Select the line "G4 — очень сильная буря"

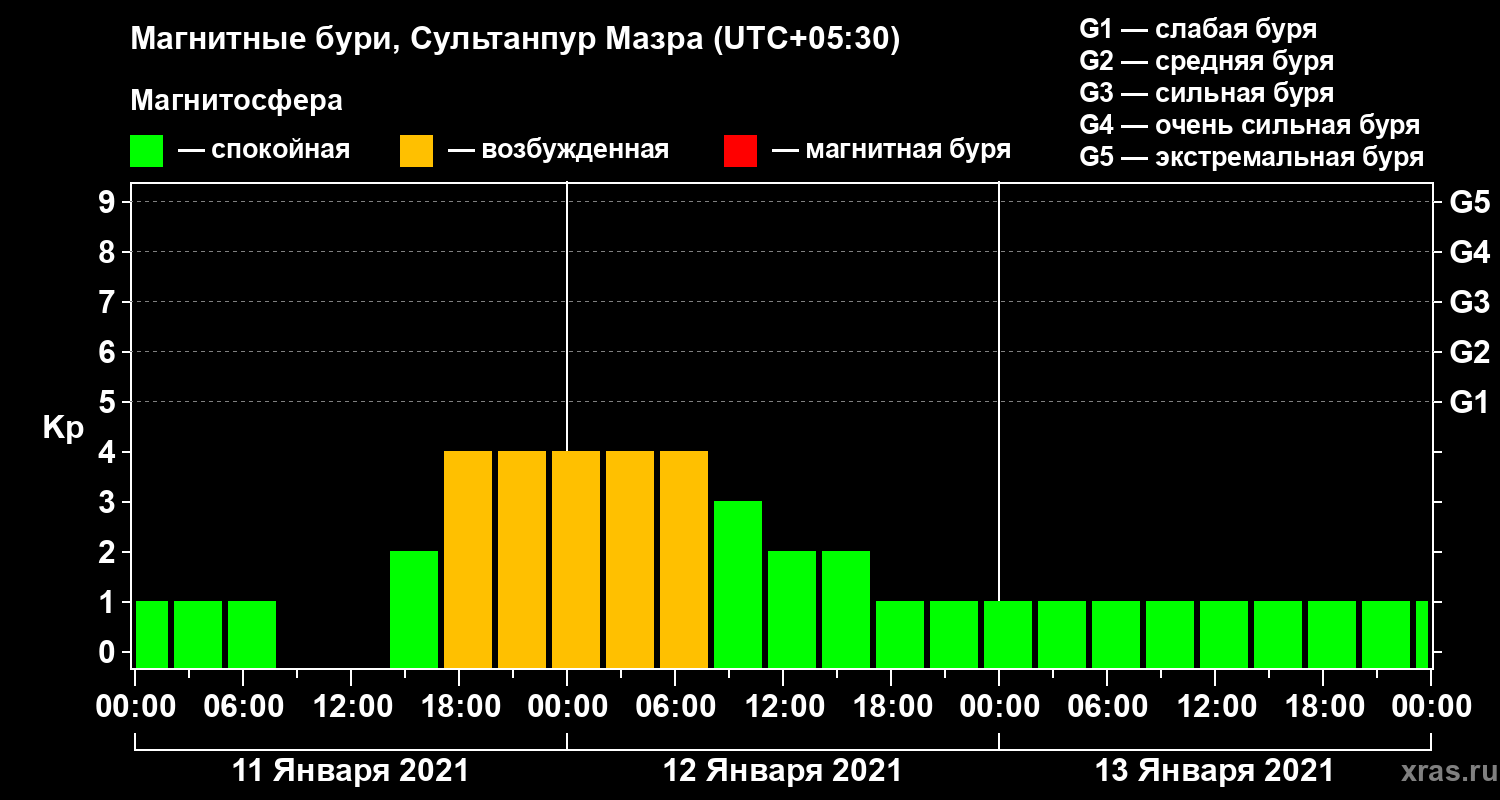pyautogui.click(x=1250, y=125)
